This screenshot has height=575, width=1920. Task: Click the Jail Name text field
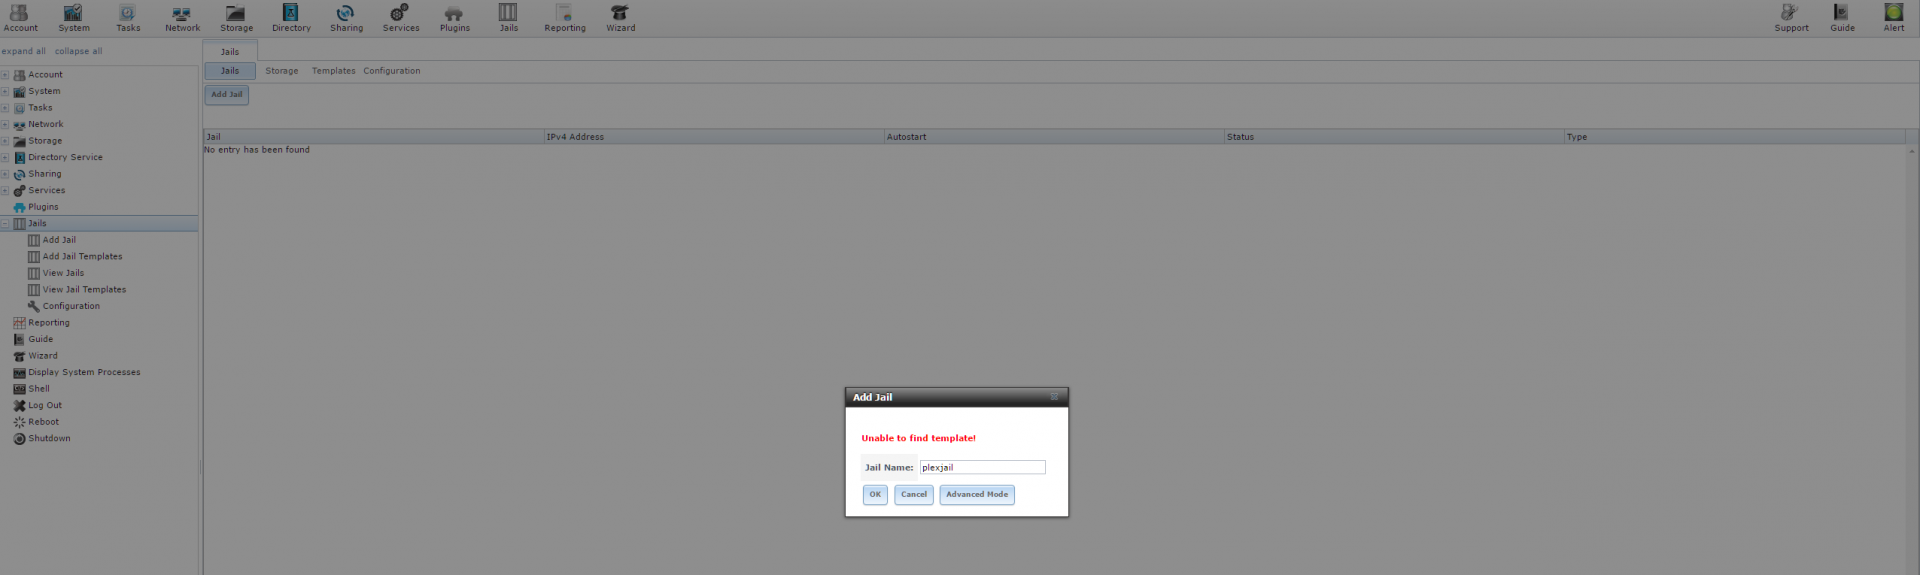pyautogui.click(x=982, y=468)
